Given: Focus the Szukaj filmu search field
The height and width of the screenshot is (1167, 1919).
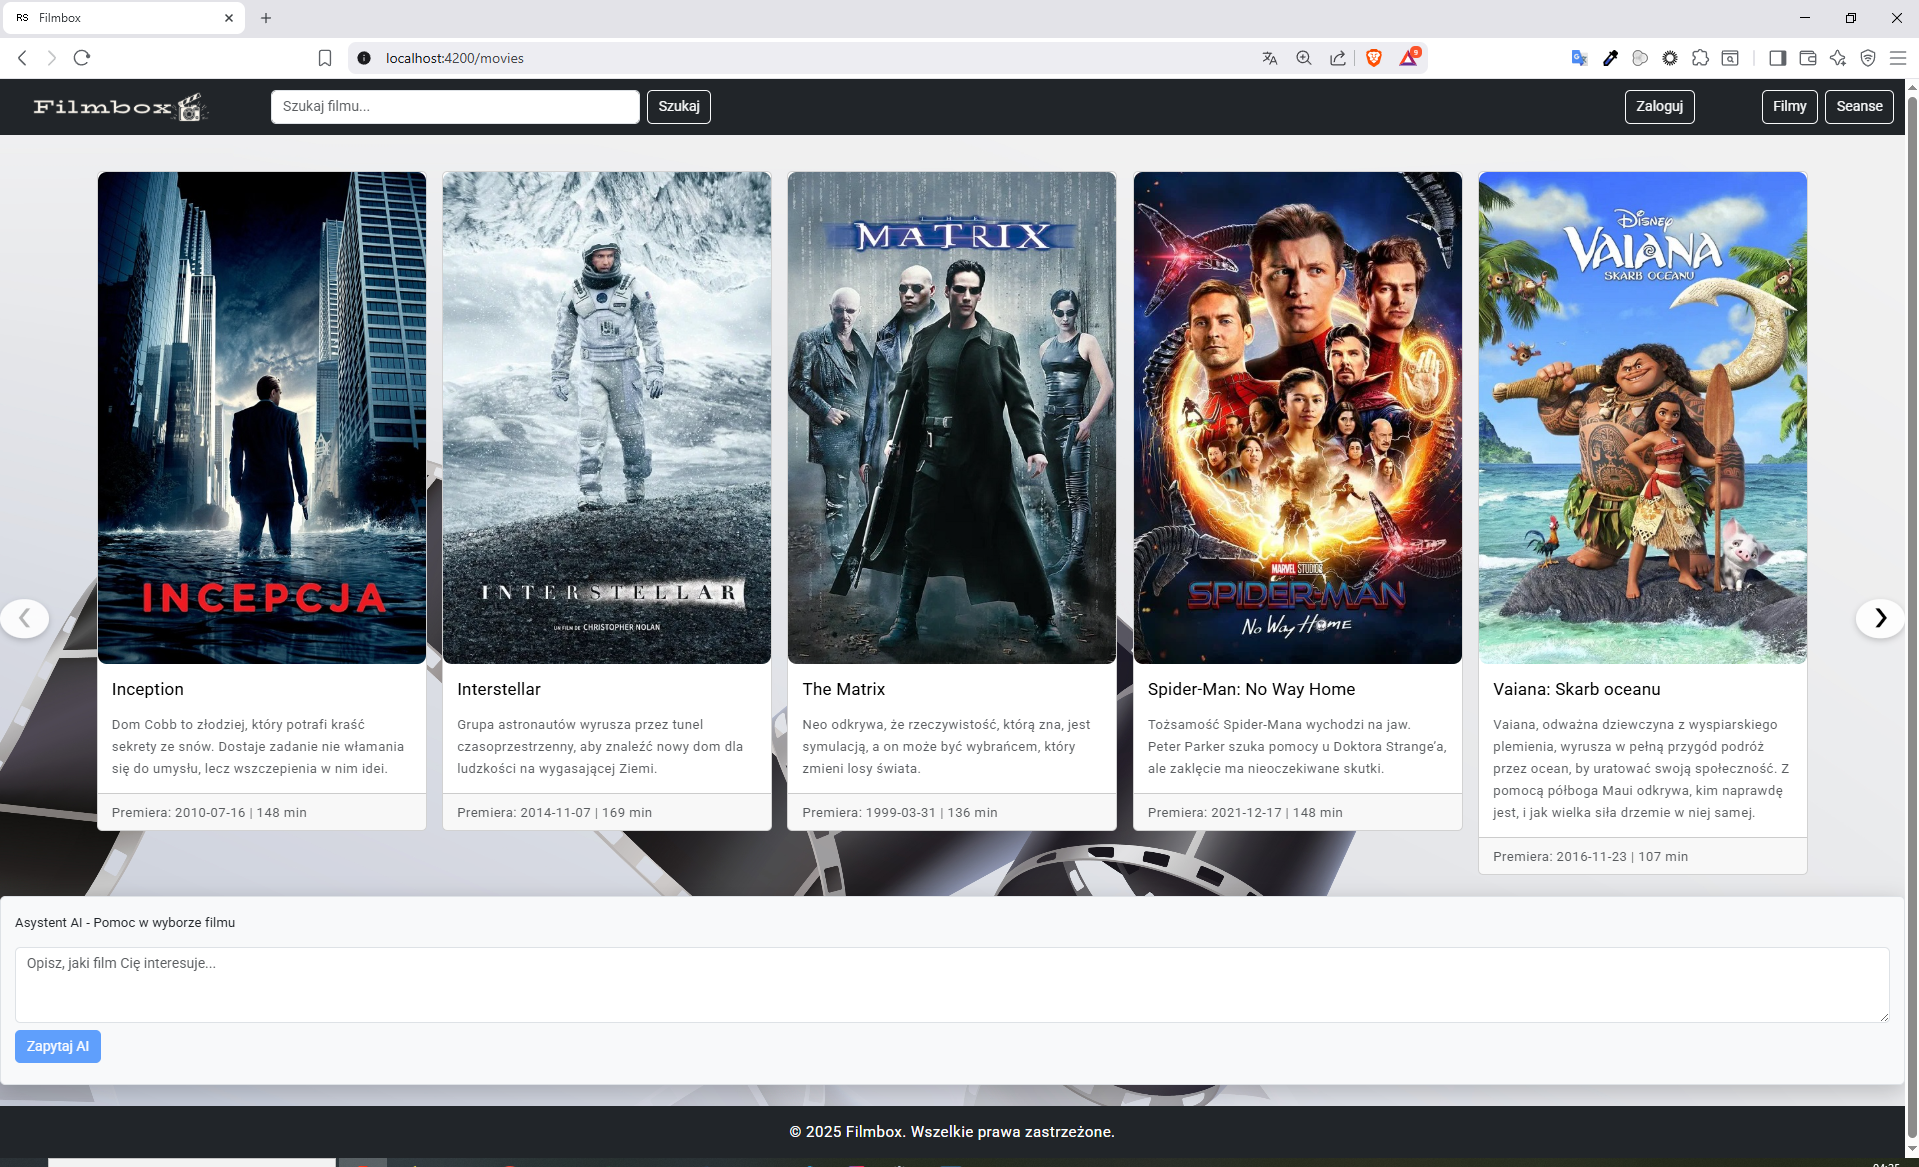Looking at the screenshot, I should [x=455, y=106].
